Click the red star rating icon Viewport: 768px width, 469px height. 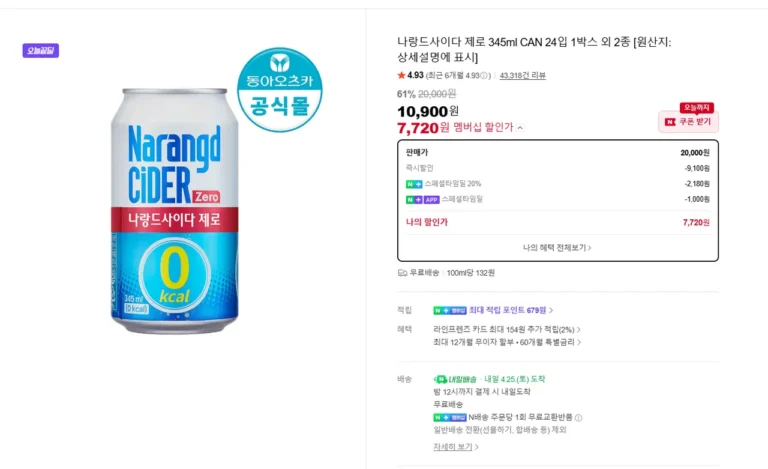tap(401, 75)
